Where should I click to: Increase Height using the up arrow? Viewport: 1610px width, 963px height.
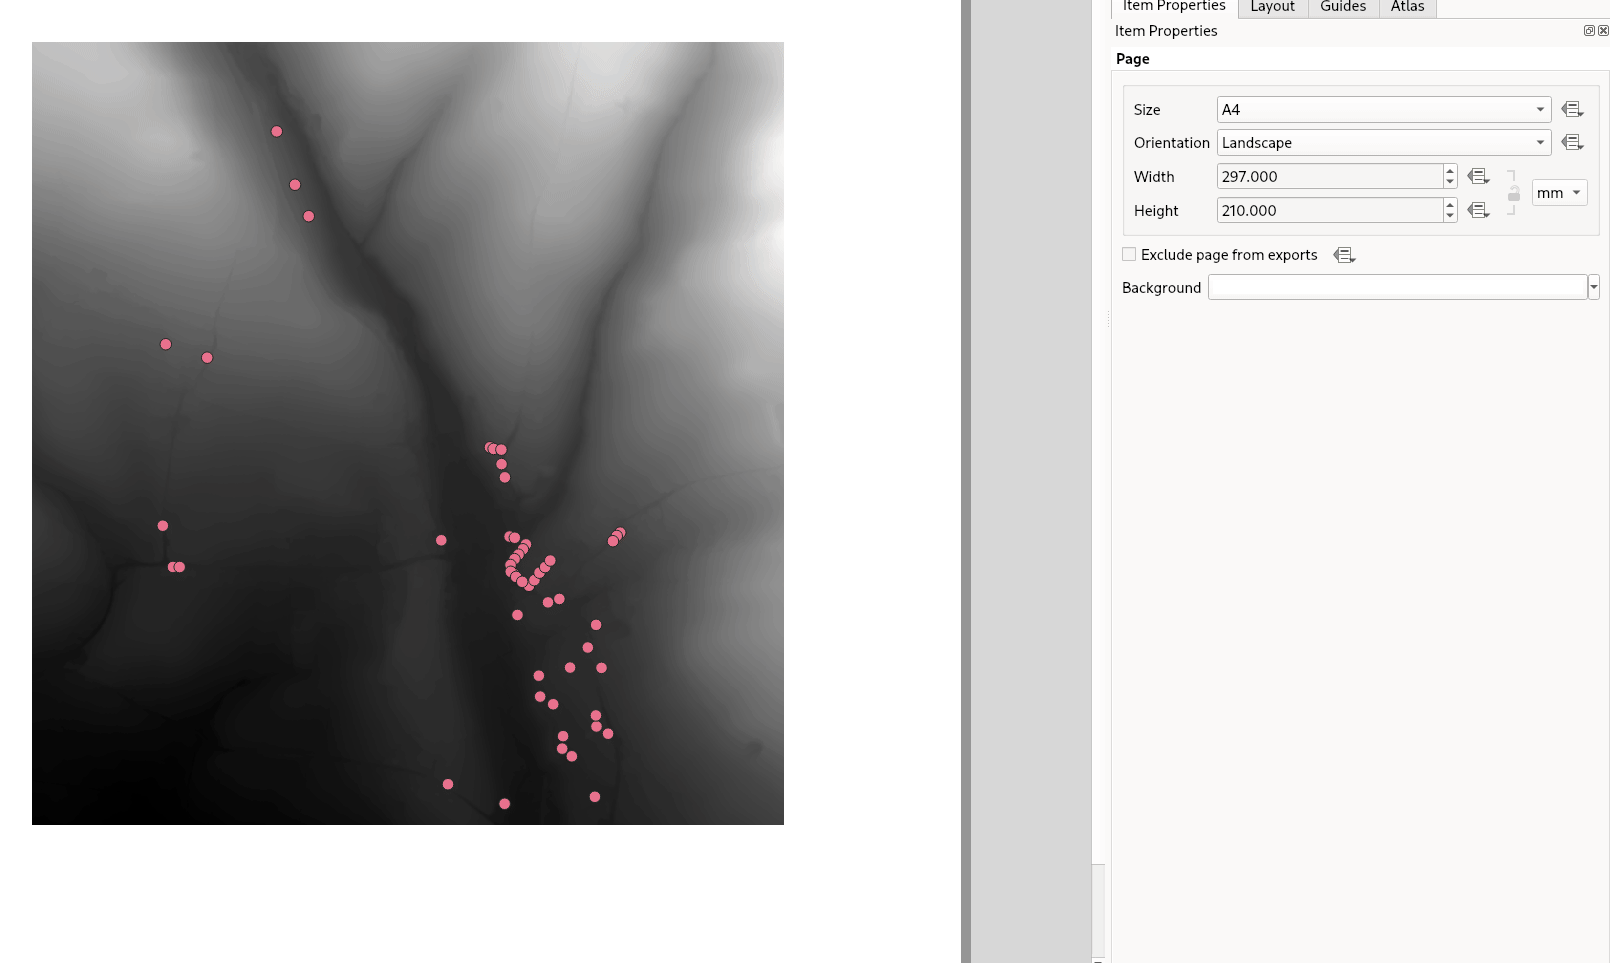click(x=1450, y=205)
